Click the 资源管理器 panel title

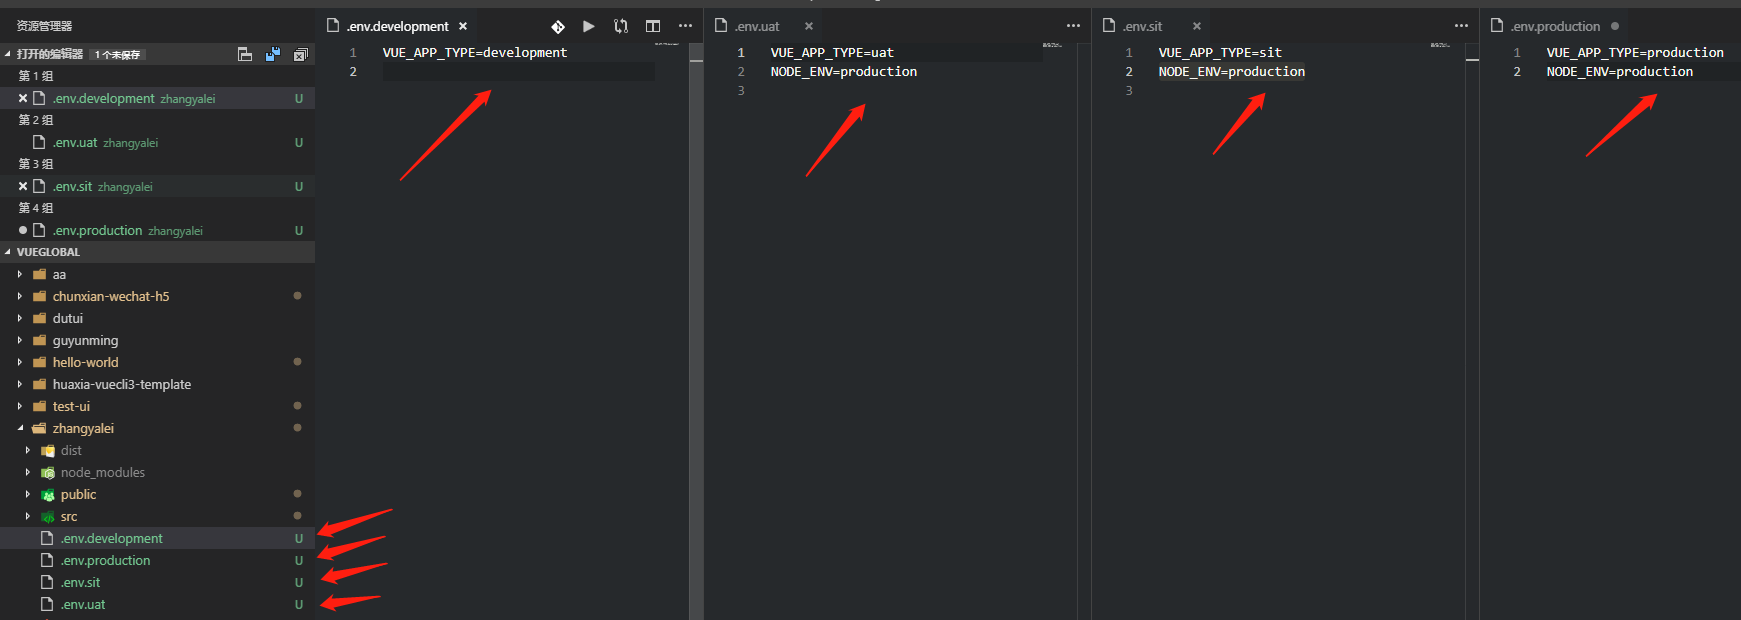point(44,26)
